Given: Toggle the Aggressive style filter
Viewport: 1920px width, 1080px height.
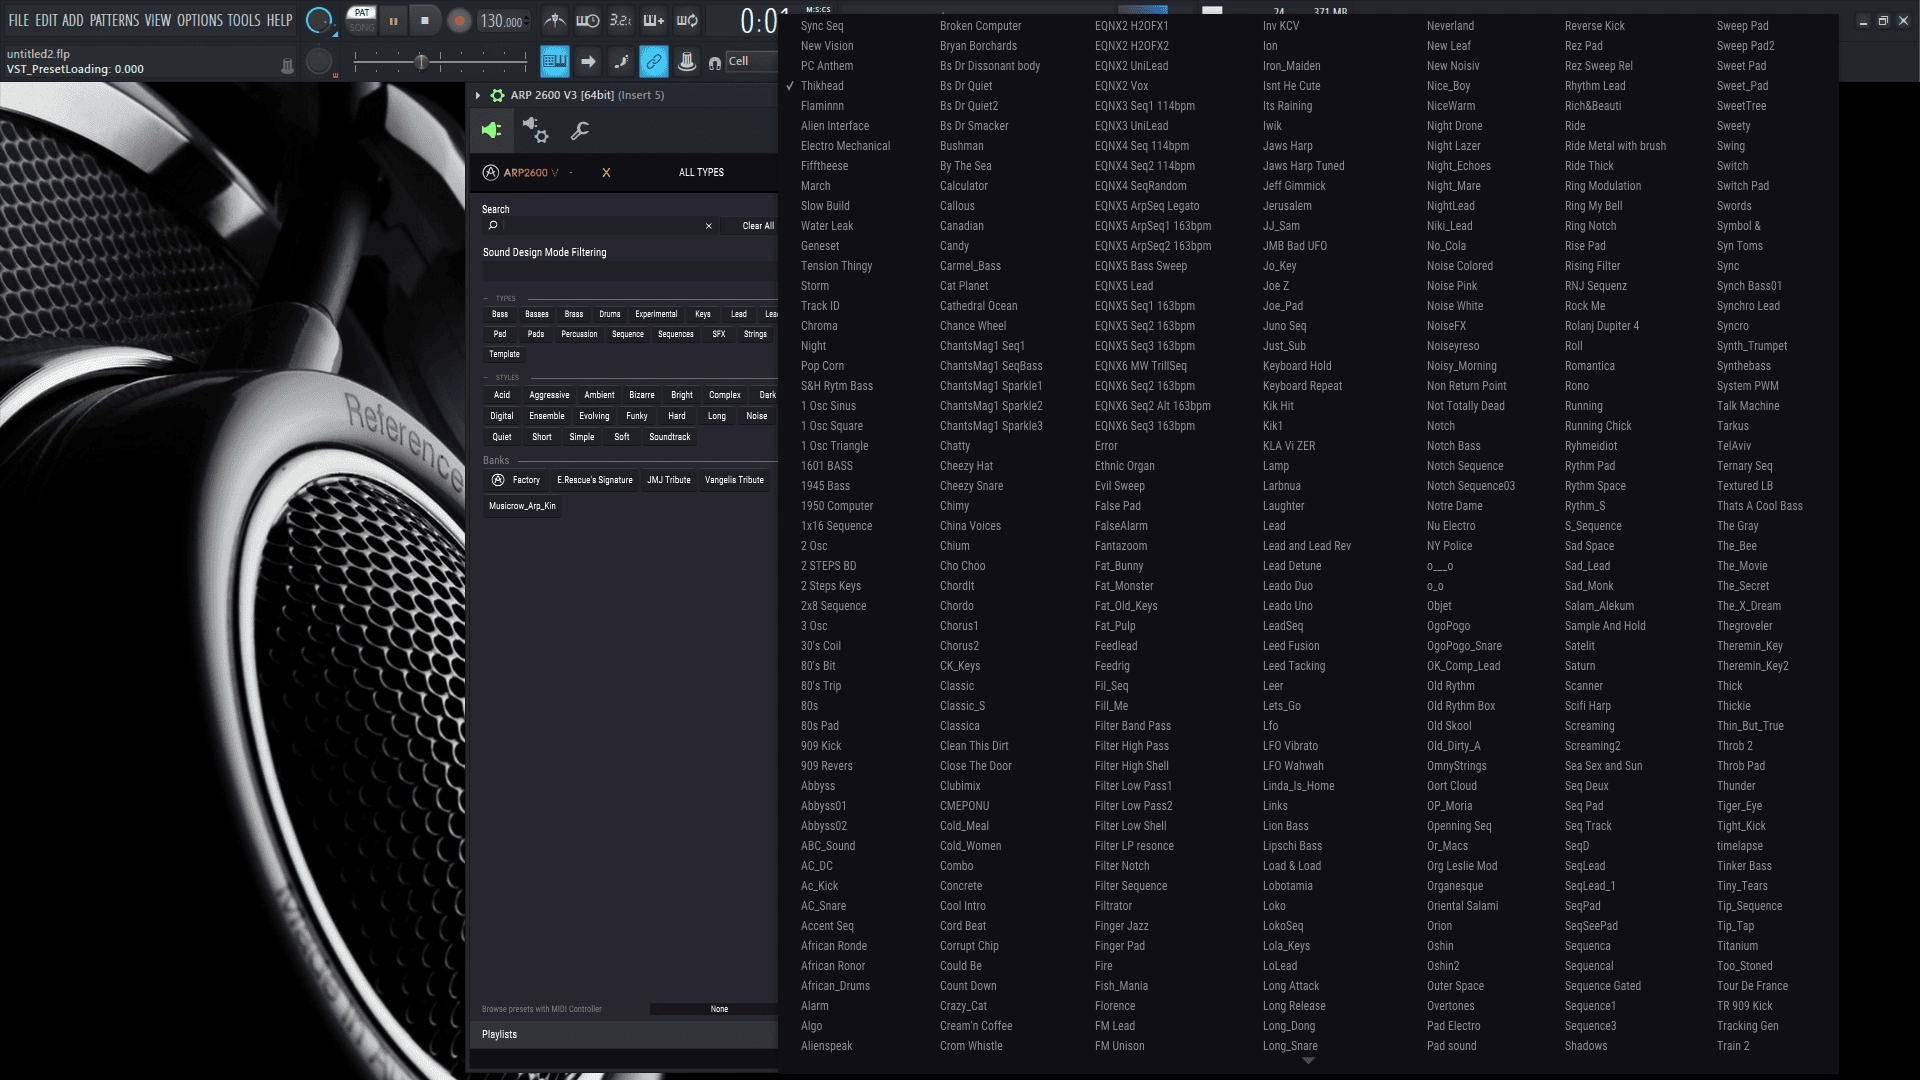Looking at the screenshot, I should point(549,395).
